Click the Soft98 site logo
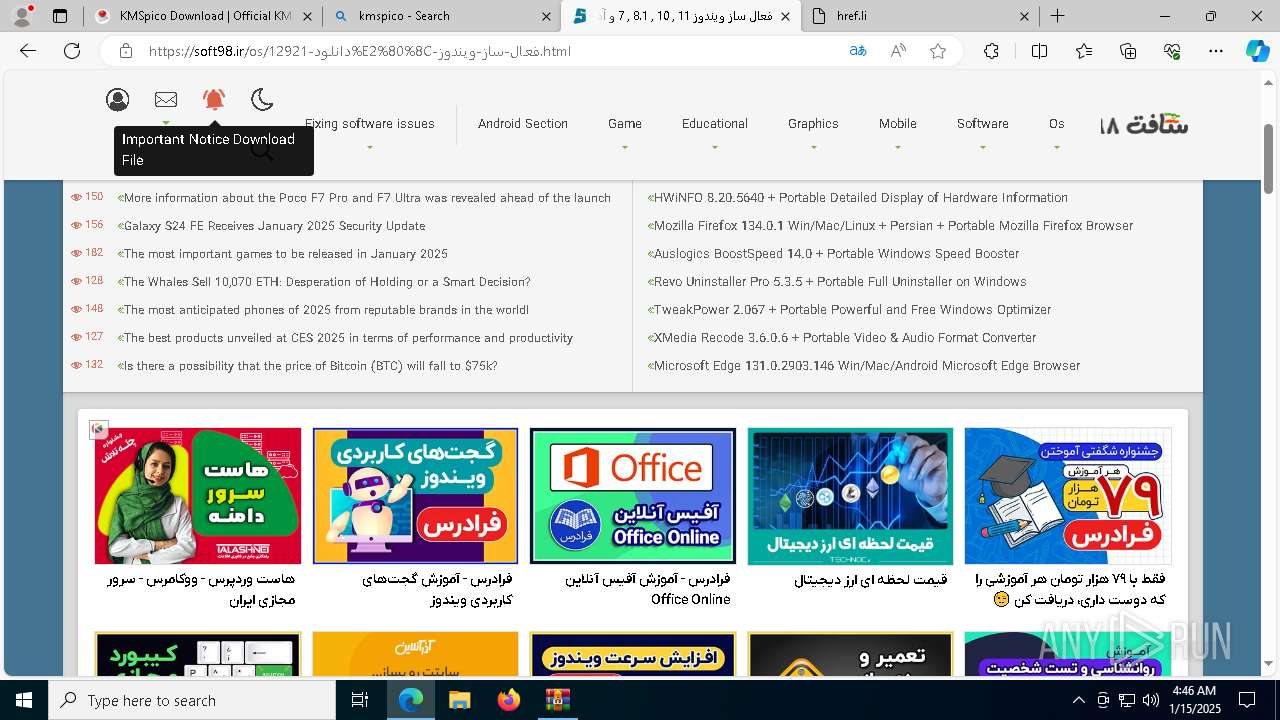The width and height of the screenshot is (1280, 720). coord(1144,125)
